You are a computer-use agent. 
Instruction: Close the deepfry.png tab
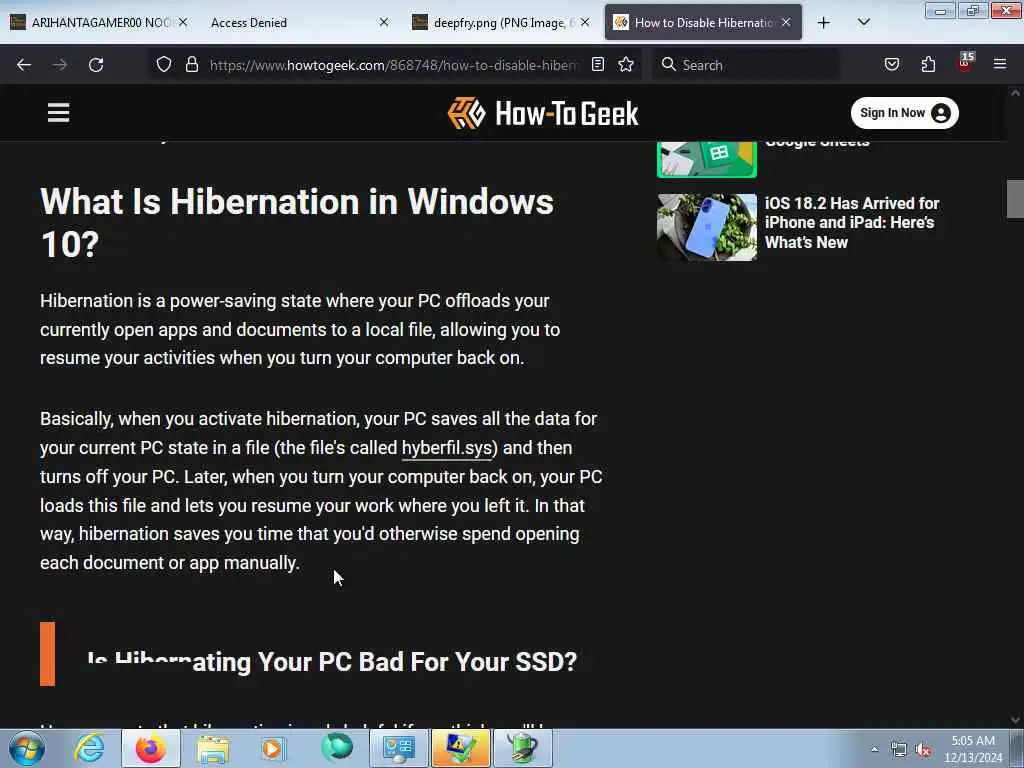point(585,22)
